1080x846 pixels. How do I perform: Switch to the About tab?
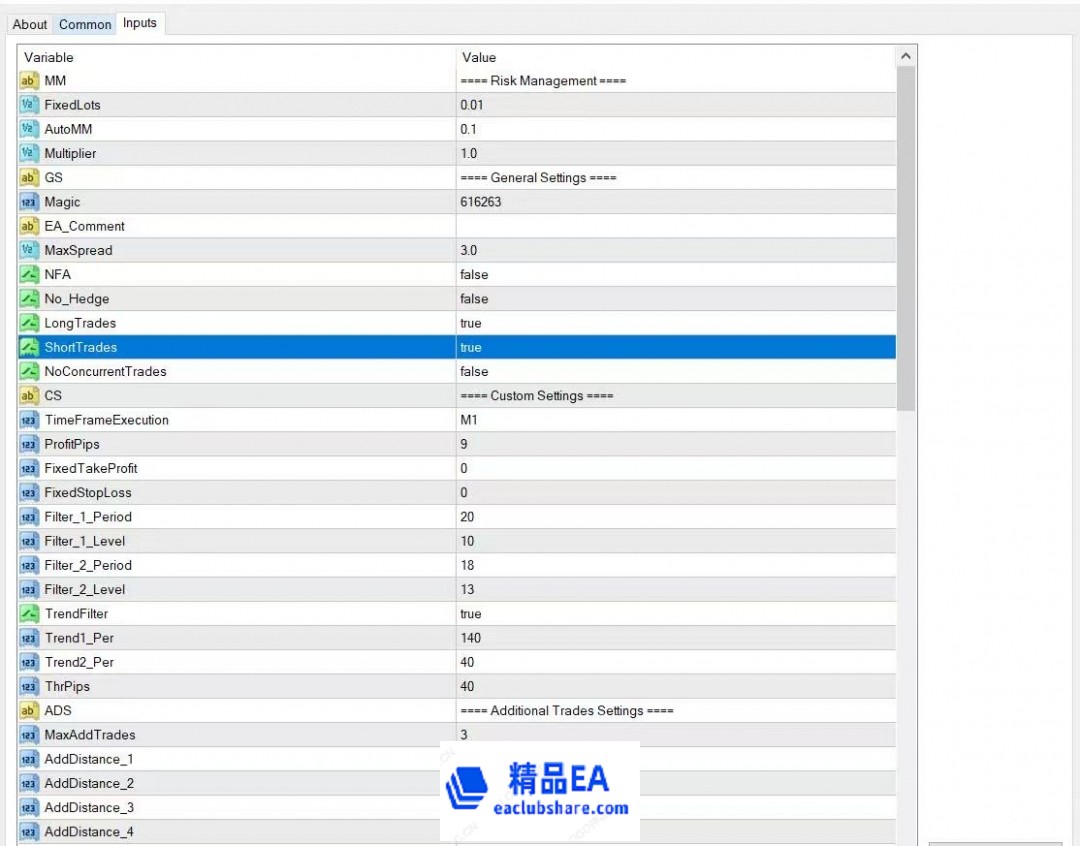(x=30, y=24)
